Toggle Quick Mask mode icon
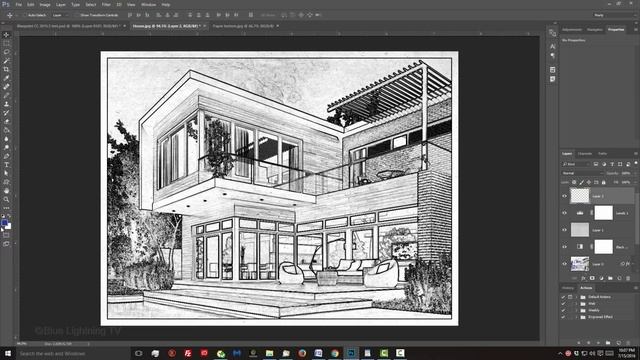The height and width of the screenshot is (360, 640). 6,235
